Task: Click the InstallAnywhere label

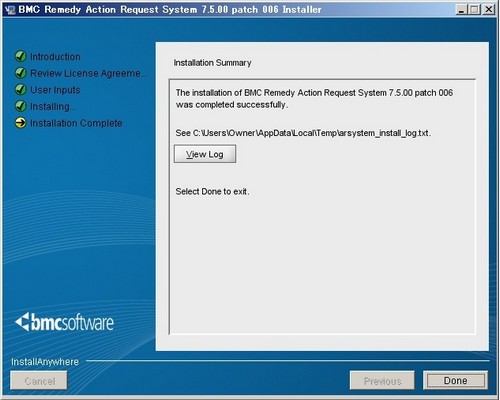Action: (x=45, y=362)
